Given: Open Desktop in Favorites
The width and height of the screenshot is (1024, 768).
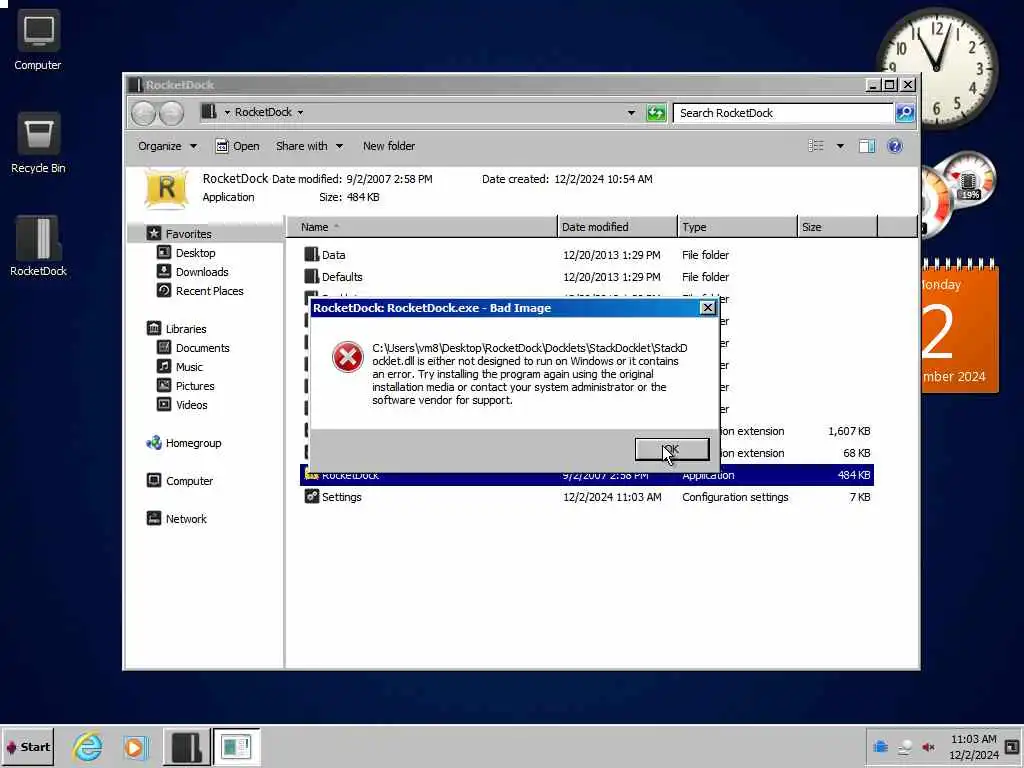Looking at the screenshot, I should [x=186, y=253].
